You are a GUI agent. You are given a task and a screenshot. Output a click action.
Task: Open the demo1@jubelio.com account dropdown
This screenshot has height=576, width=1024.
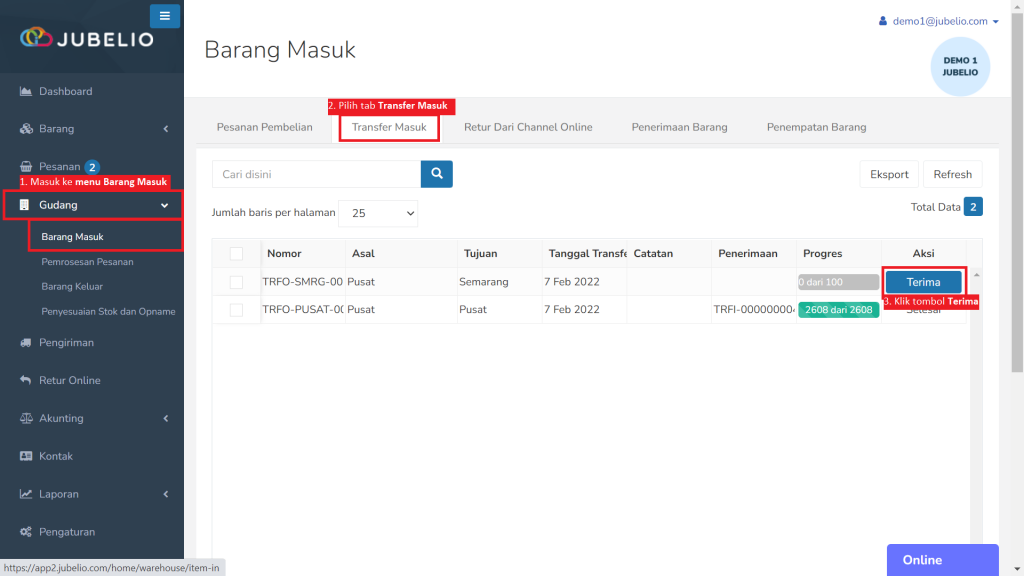click(939, 21)
